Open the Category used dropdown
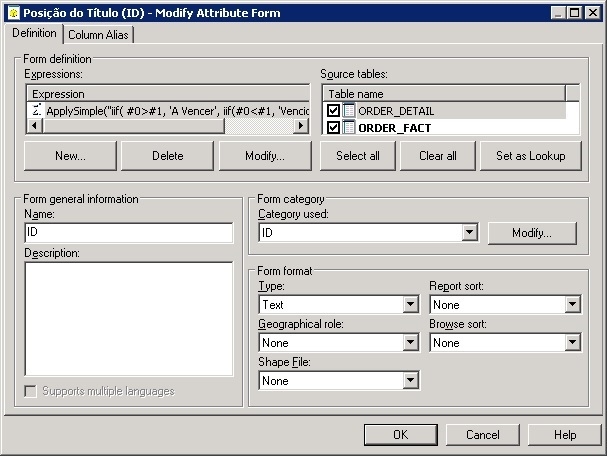This screenshot has height=457, width=607. 470,232
